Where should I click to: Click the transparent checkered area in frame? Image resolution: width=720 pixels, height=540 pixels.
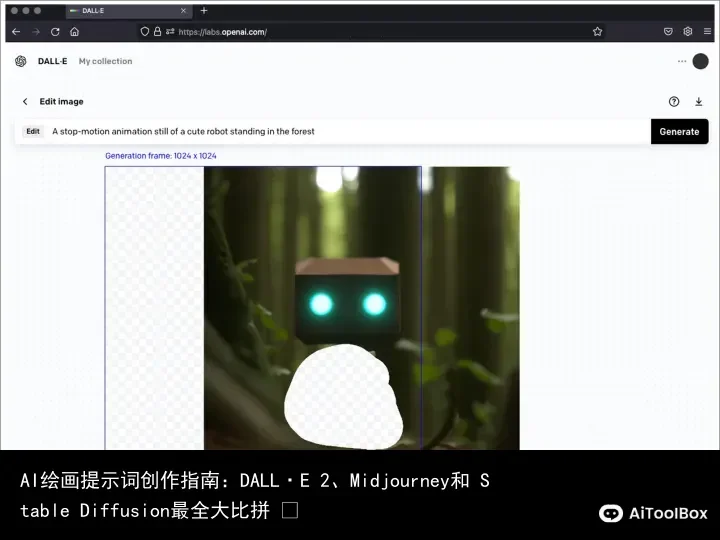(155, 308)
